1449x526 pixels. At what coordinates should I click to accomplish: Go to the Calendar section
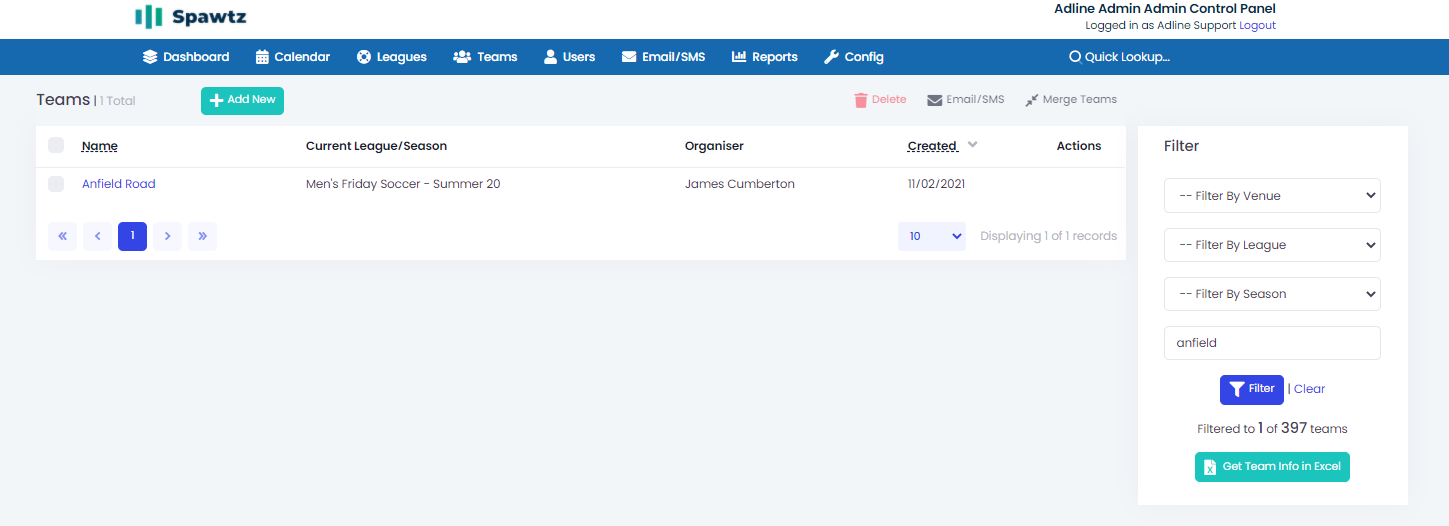292,57
